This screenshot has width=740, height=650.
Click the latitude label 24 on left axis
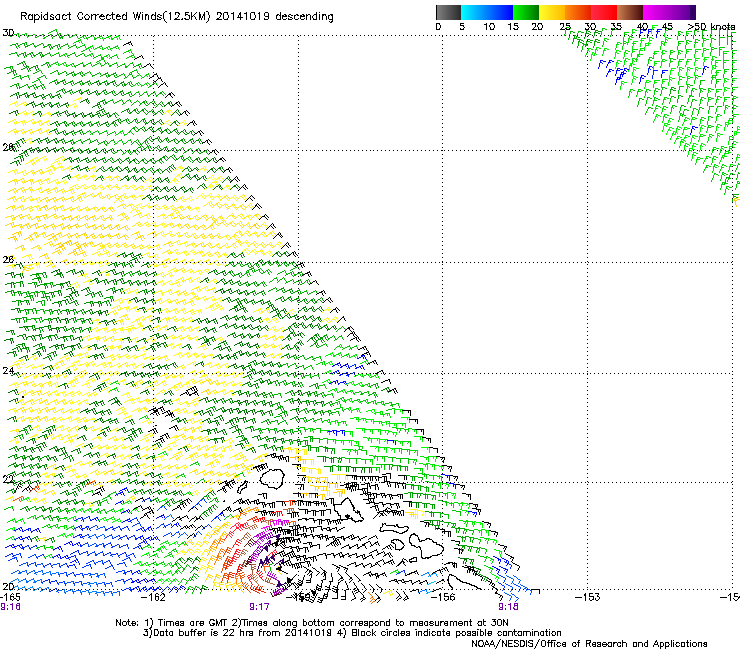coord(8,371)
